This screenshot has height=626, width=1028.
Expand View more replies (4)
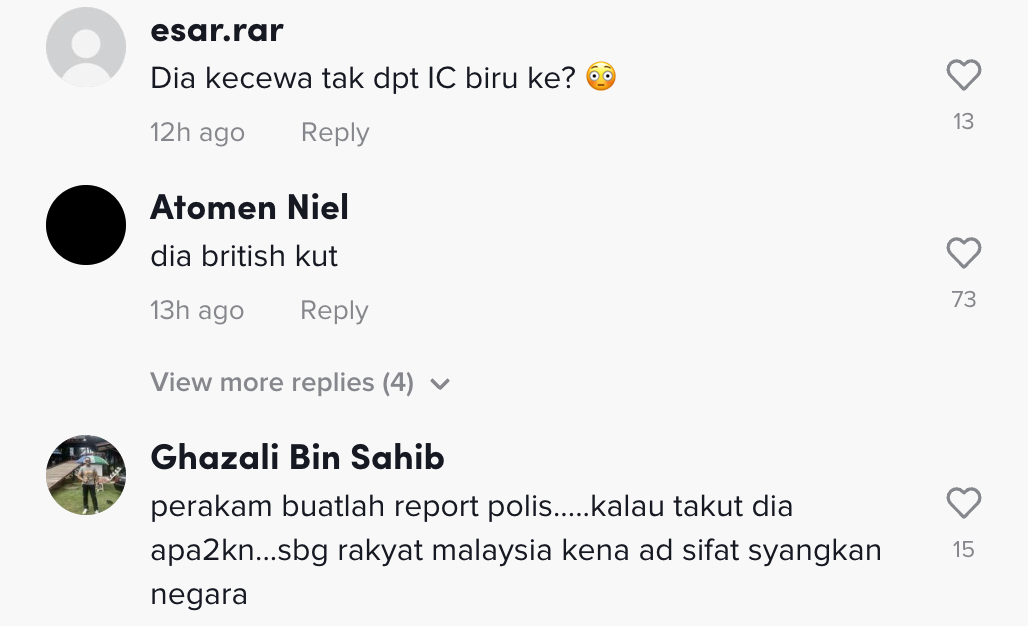[x=282, y=383]
